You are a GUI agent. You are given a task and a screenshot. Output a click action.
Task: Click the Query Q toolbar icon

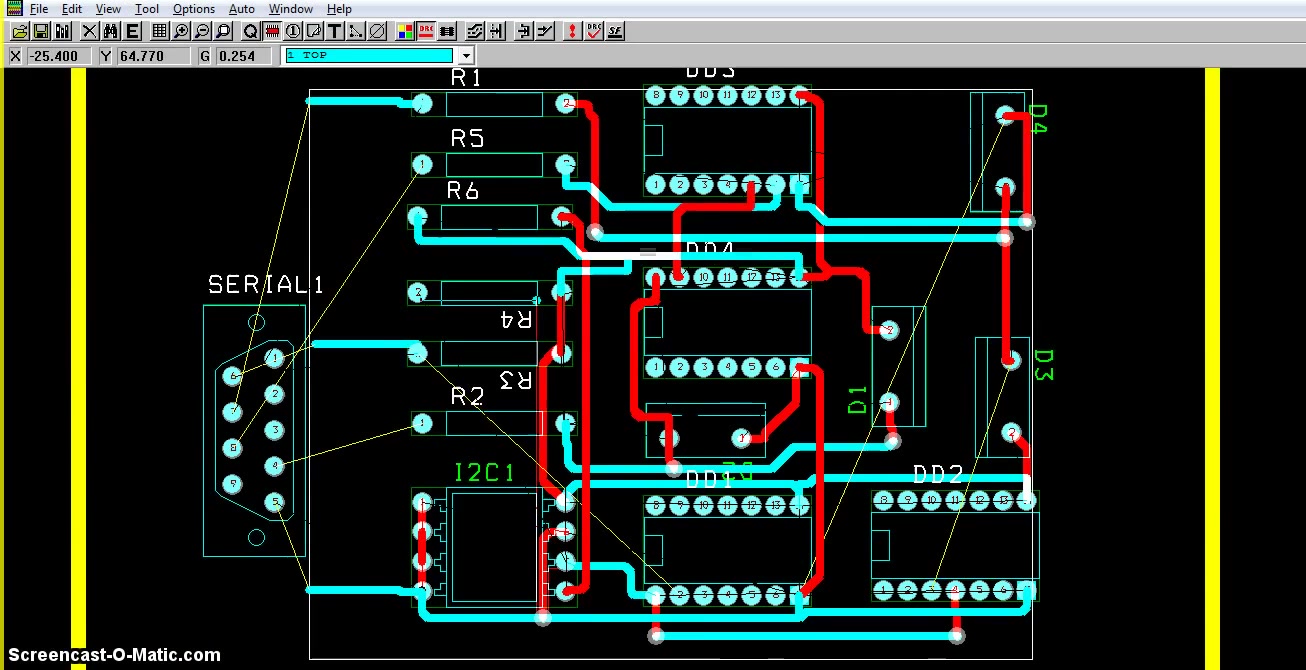tap(250, 31)
